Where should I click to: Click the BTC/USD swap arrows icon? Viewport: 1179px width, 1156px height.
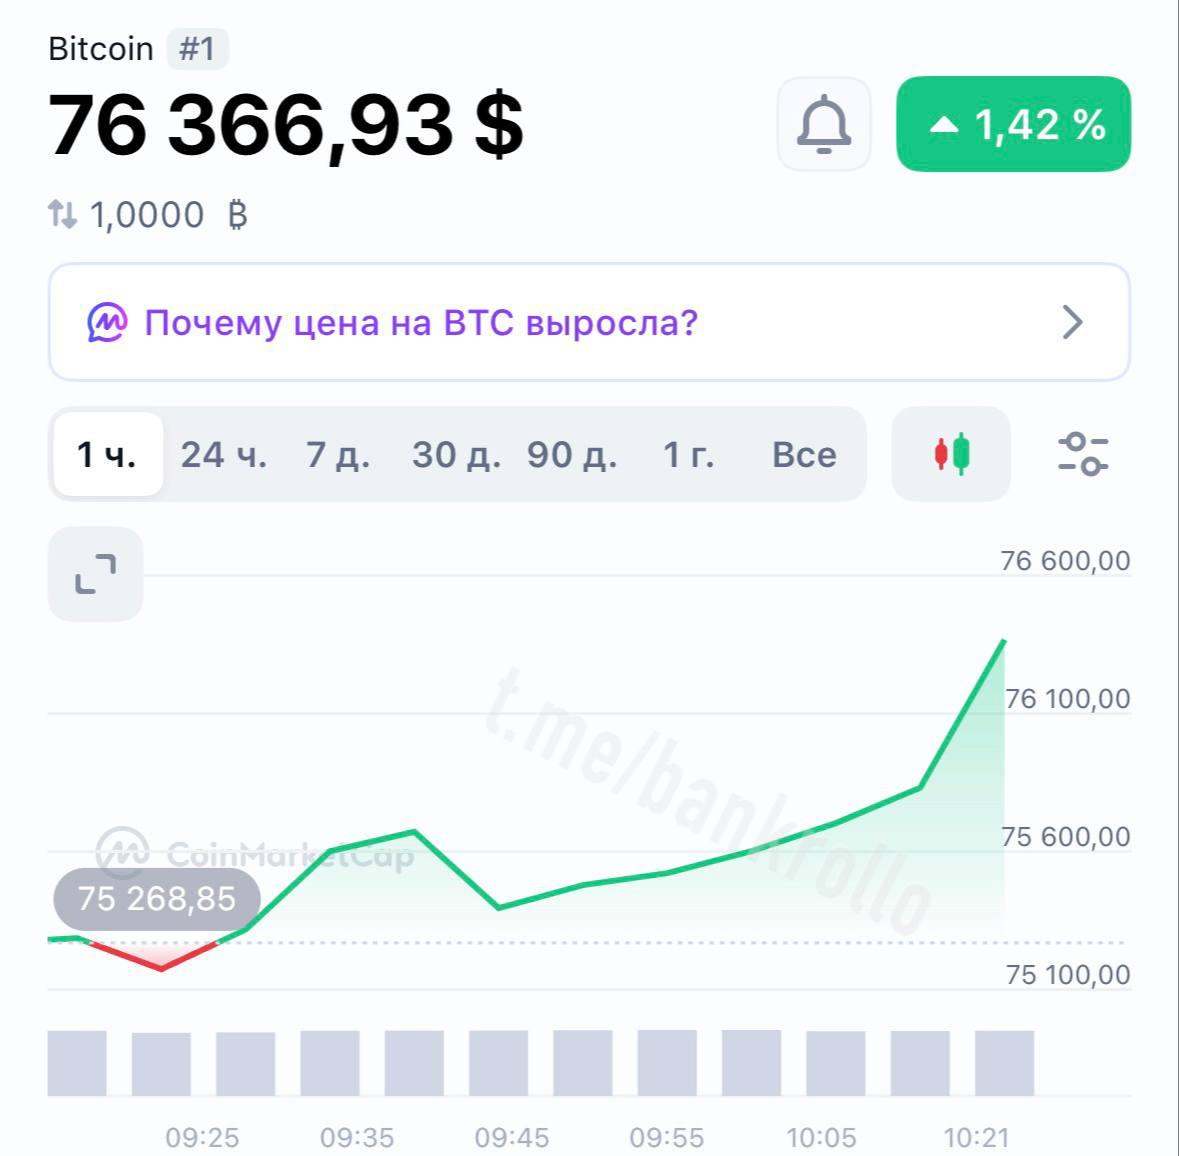pos(62,214)
